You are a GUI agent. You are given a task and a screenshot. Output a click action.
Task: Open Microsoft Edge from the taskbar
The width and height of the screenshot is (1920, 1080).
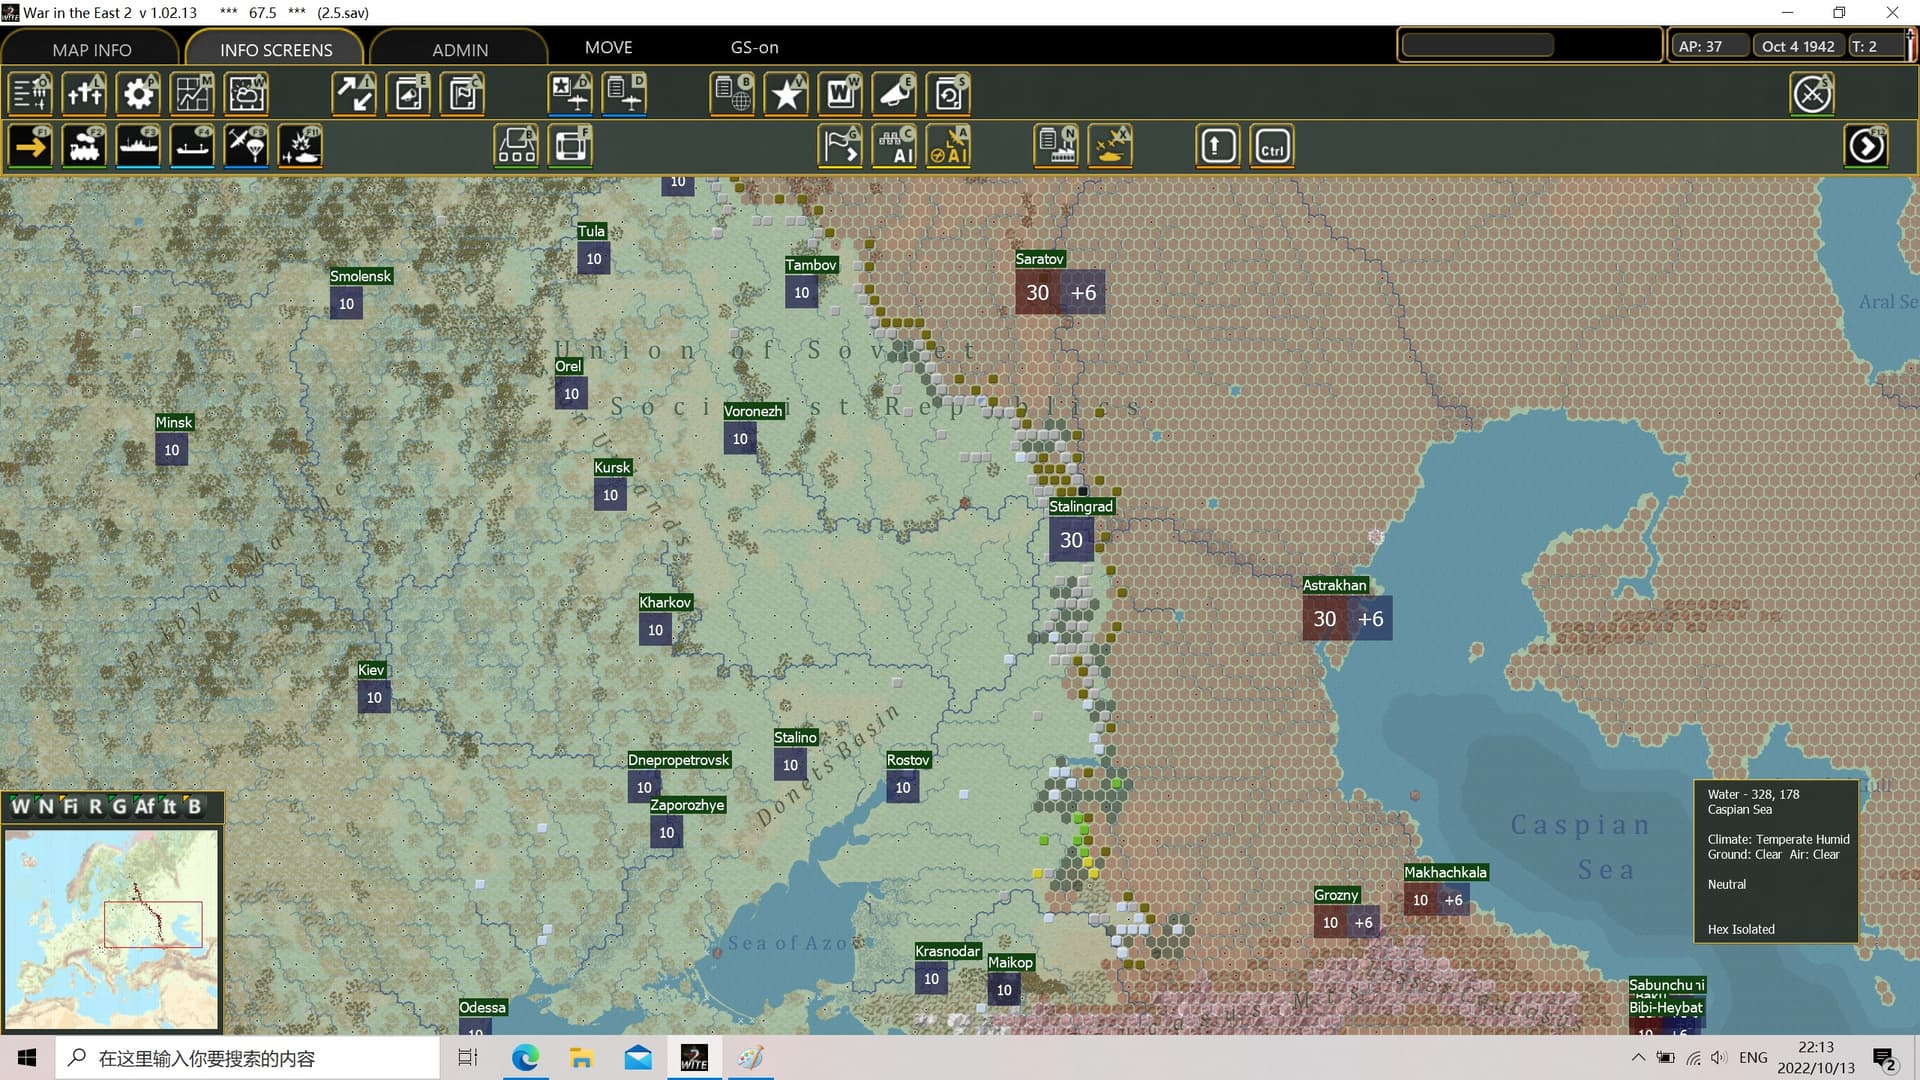(525, 1058)
